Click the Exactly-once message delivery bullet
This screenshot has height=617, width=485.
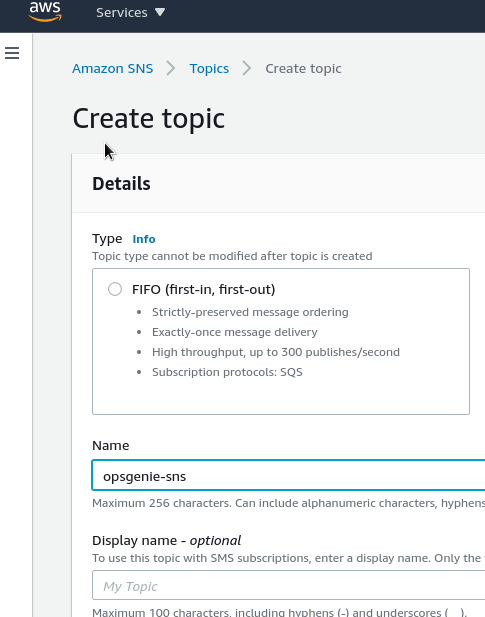pos(235,332)
